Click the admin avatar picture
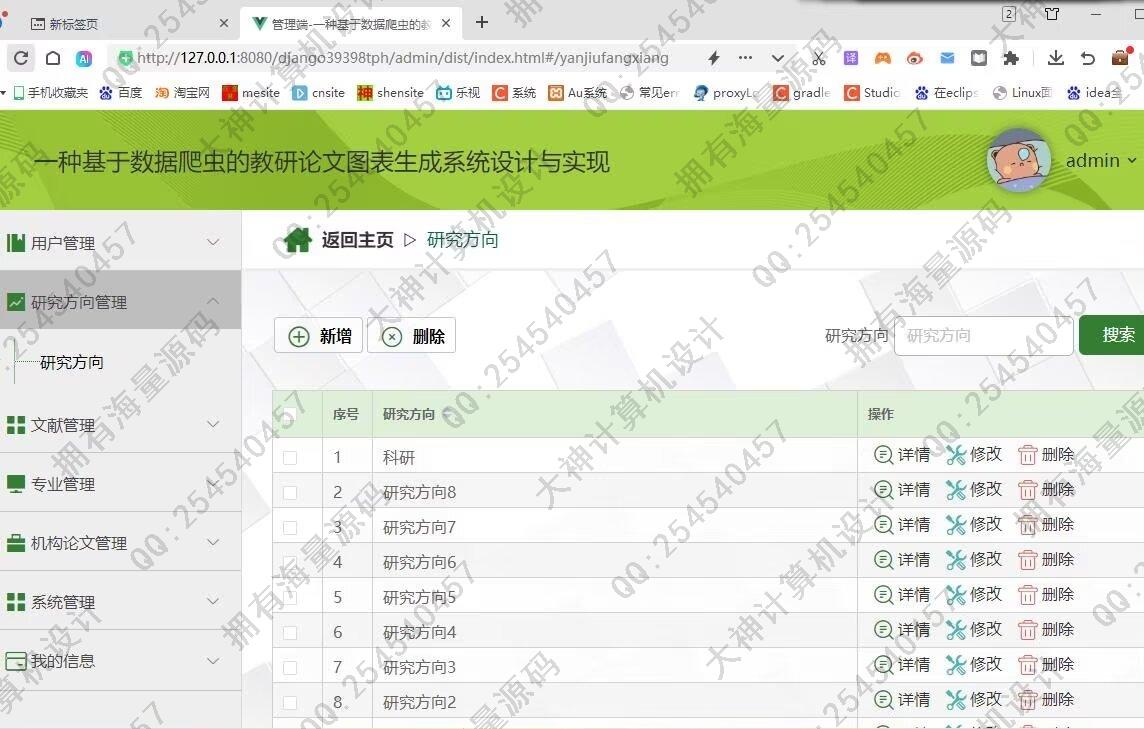Viewport: 1144px width, 729px height. click(x=1019, y=161)
